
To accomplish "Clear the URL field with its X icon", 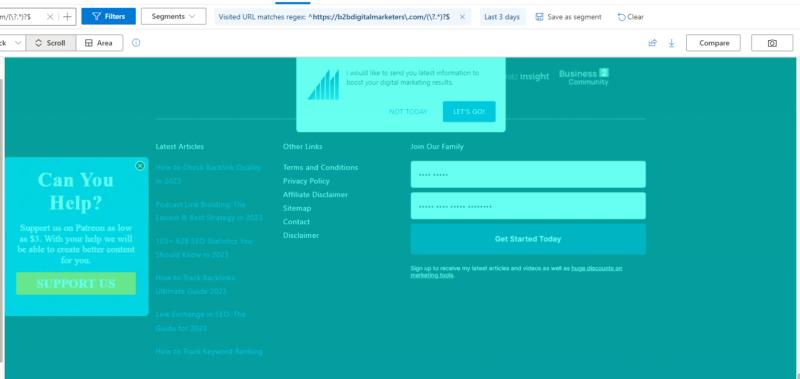I will coord(50,17).
